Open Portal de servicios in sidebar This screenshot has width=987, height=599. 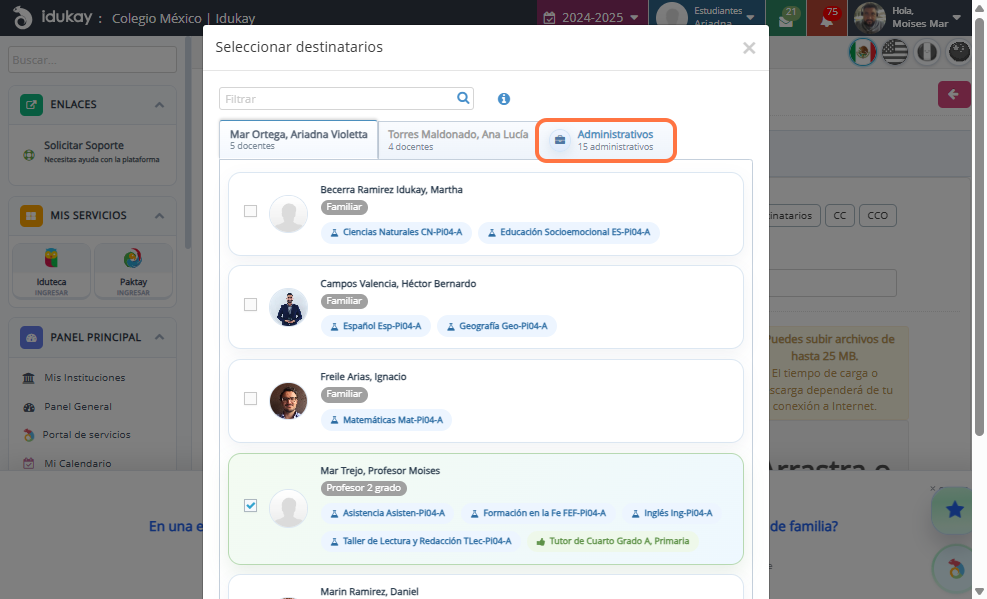[86, 434]
